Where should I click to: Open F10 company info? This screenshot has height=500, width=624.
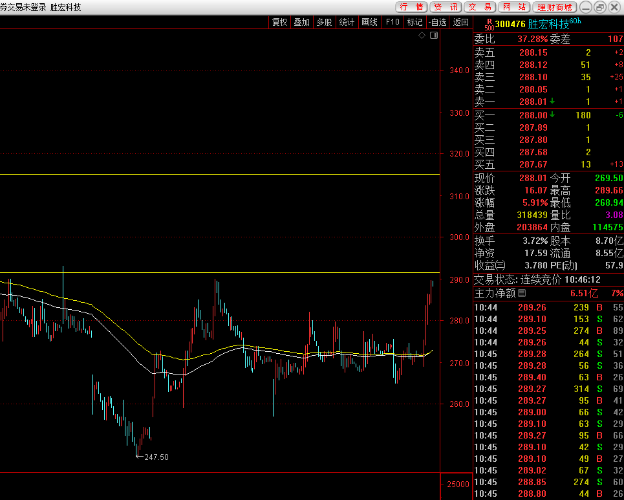(x=392, y=22)
